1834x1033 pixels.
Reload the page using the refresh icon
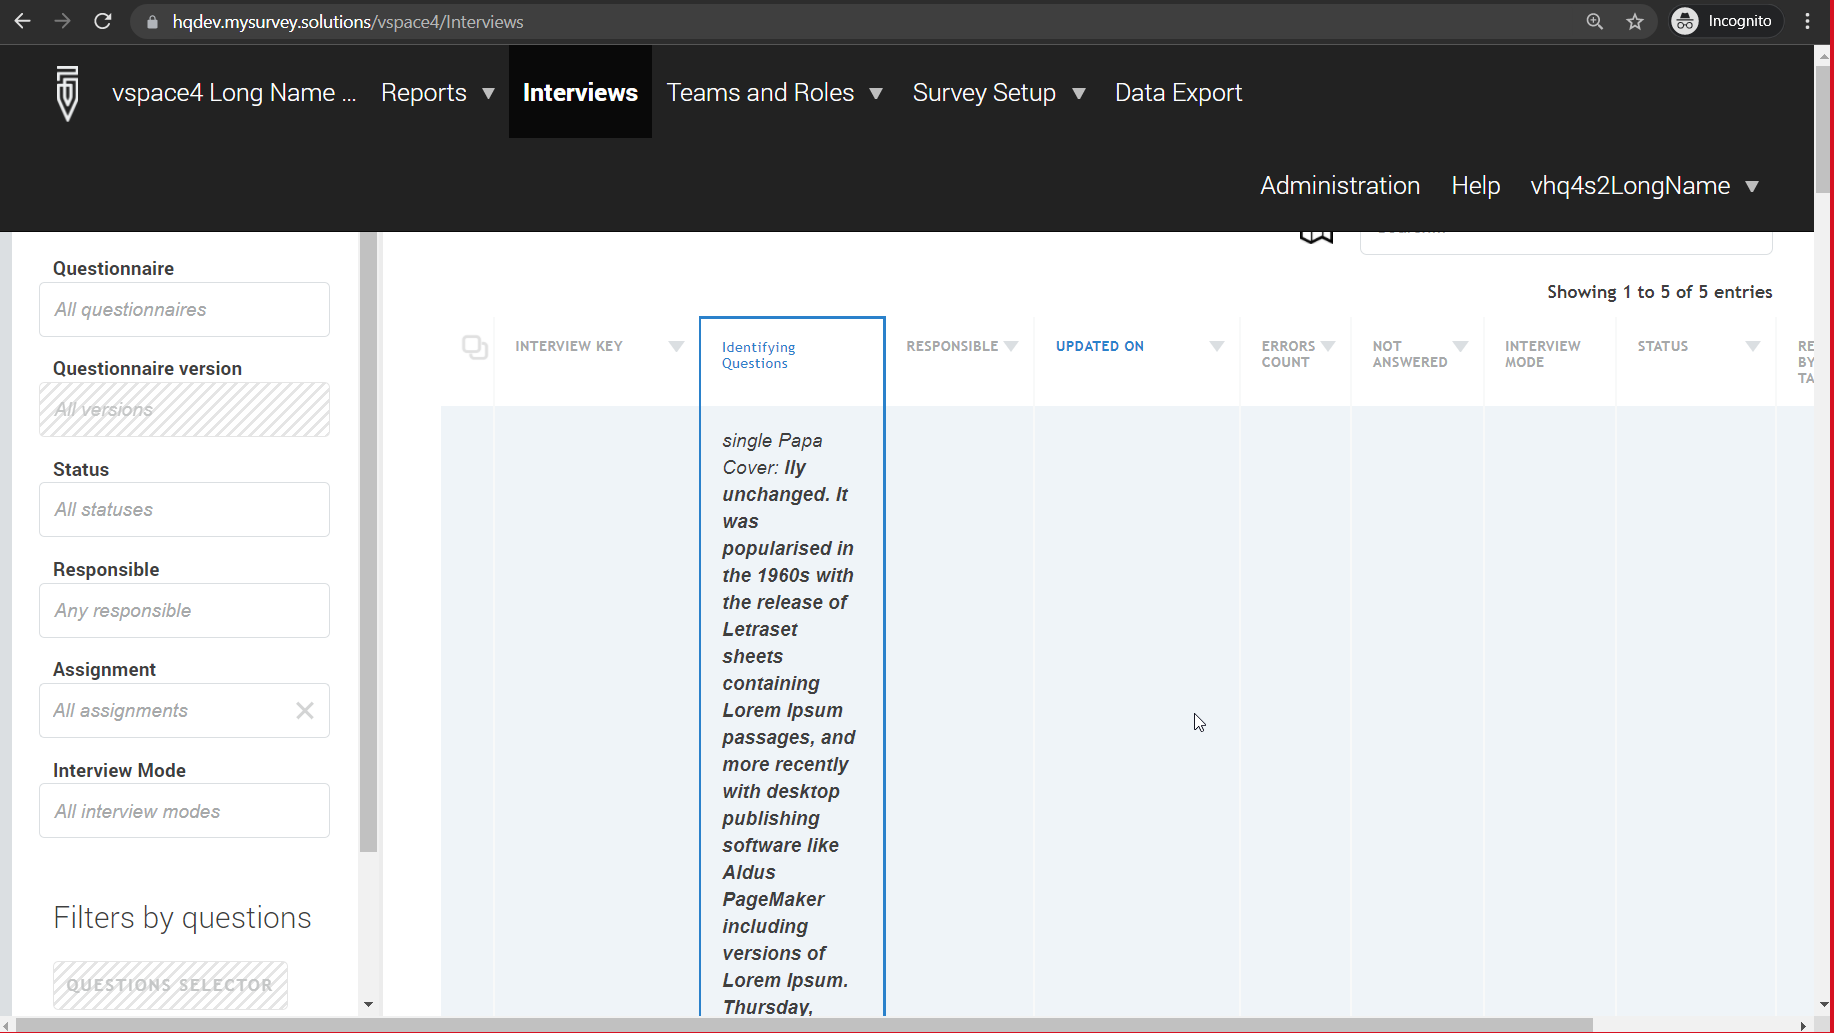coord(102,21)
